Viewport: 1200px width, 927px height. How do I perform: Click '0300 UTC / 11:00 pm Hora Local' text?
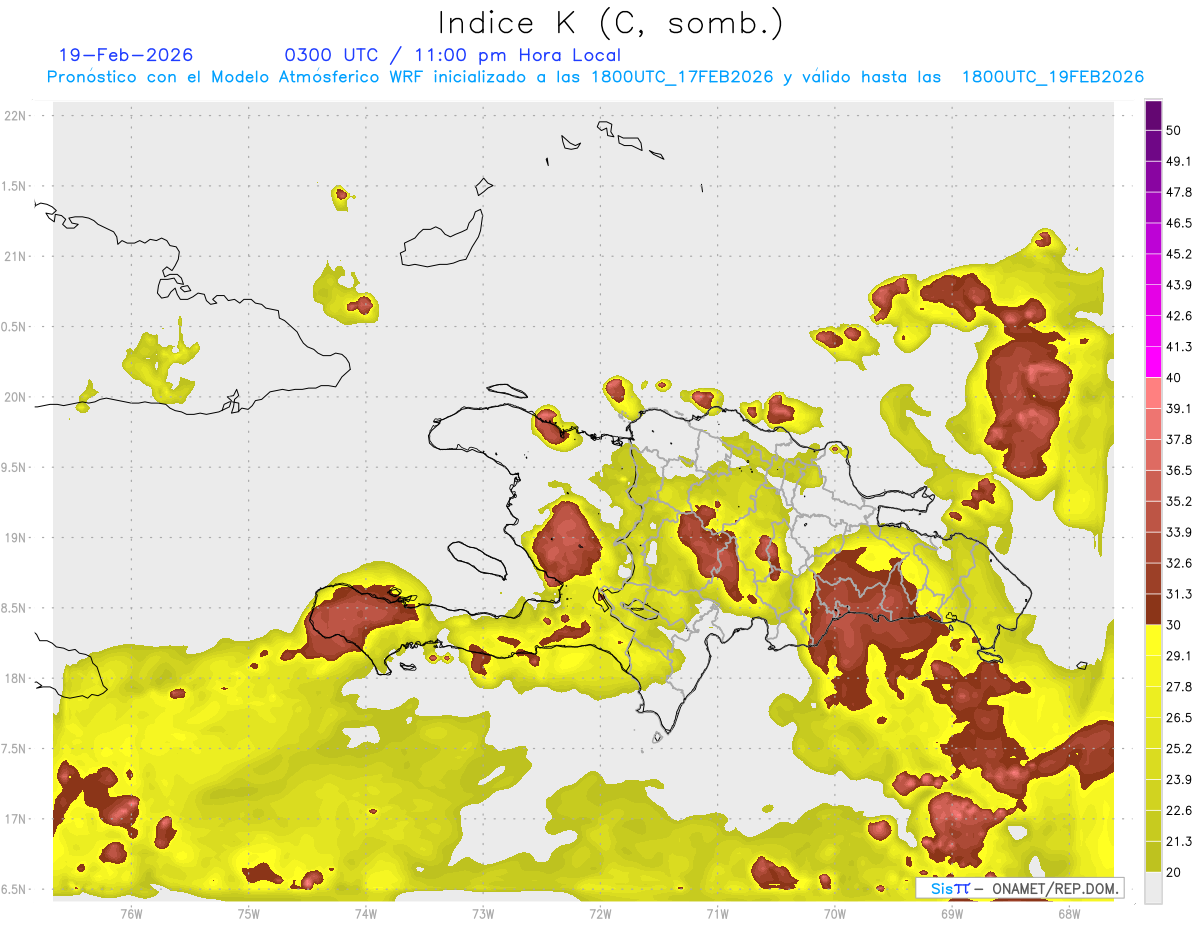(x=452, y=55)
